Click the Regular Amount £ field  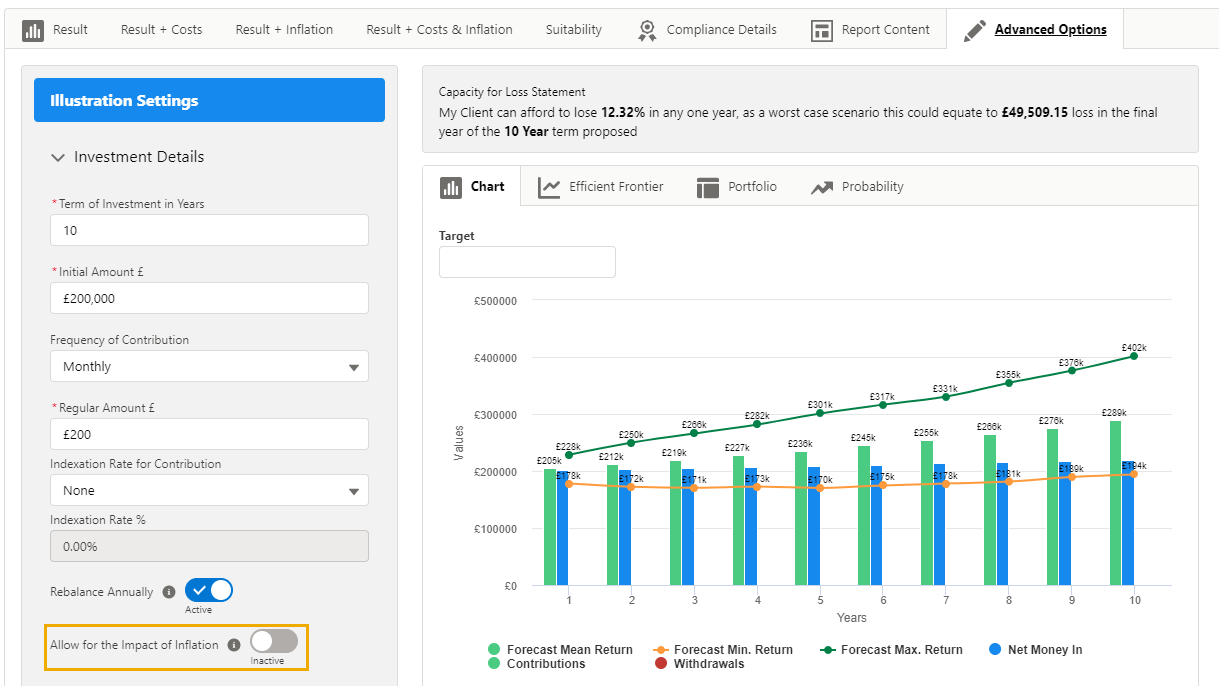pyautogui.click(x=209, y=434)
